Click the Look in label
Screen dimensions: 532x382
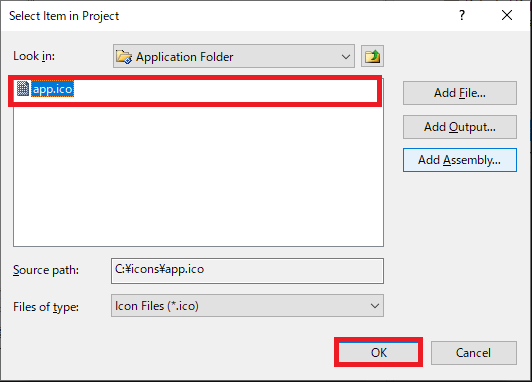34,56
